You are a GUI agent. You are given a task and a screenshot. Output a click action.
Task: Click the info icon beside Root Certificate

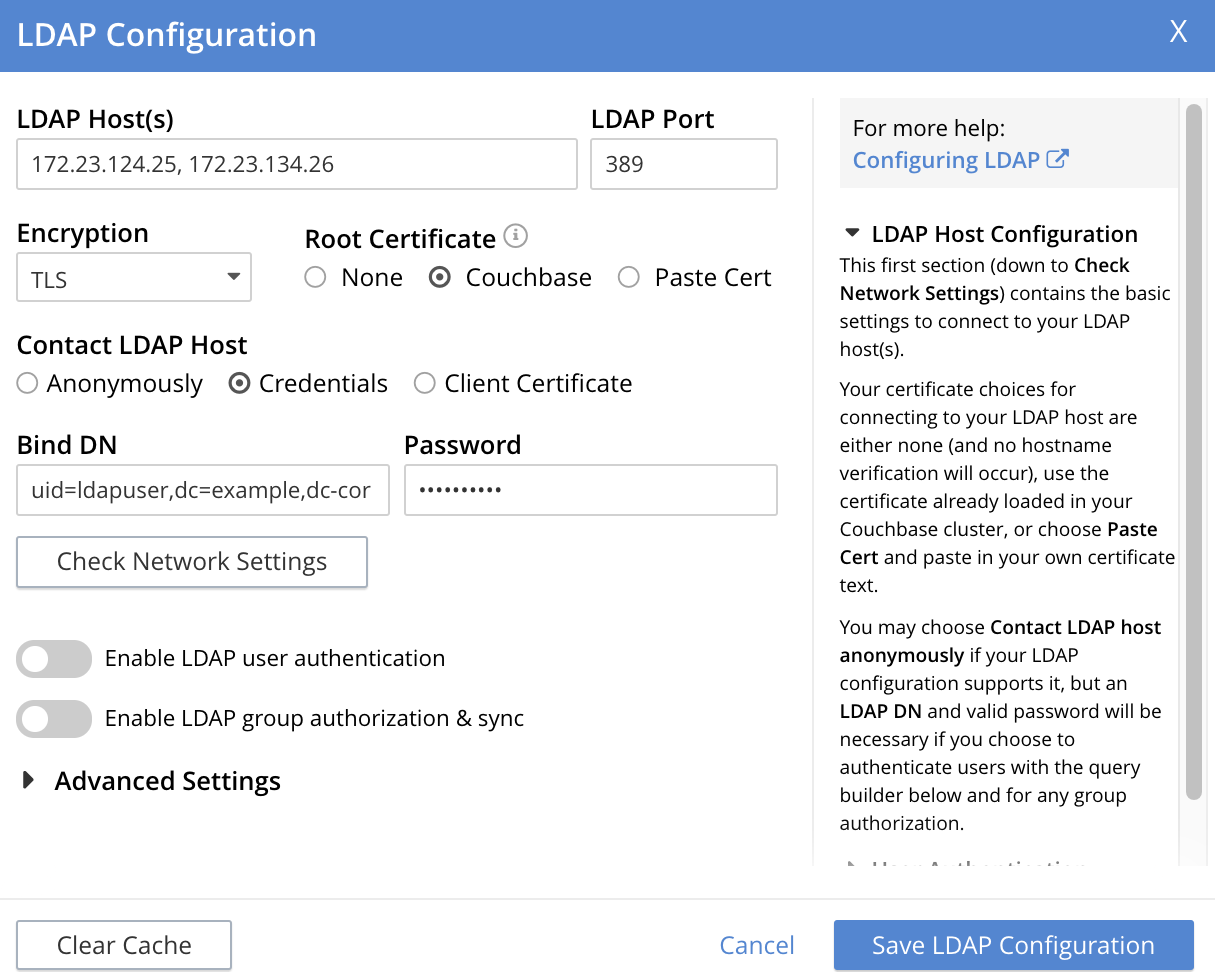click(x=516, y=237)
